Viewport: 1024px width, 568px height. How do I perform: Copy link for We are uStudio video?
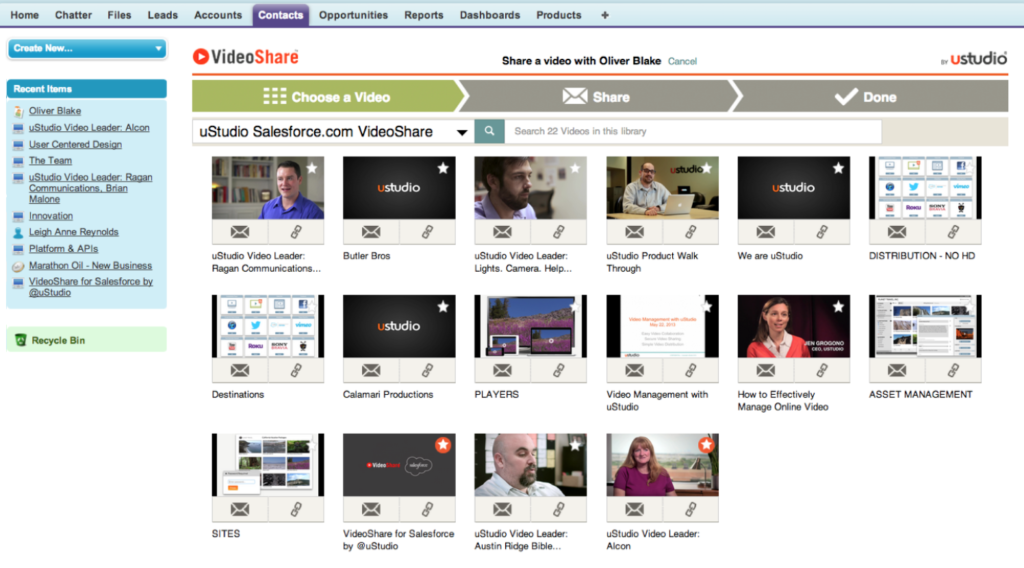tap(822, 232)
